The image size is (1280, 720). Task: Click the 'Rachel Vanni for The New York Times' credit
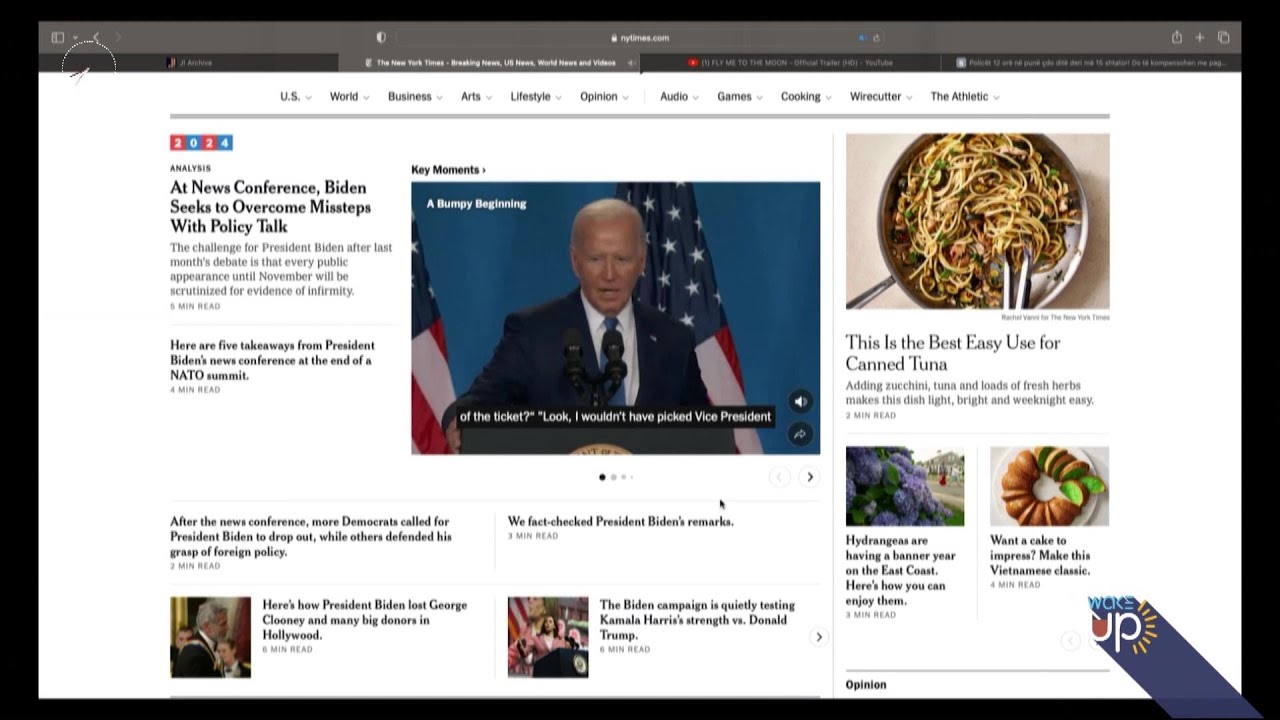click(1055, 318)
